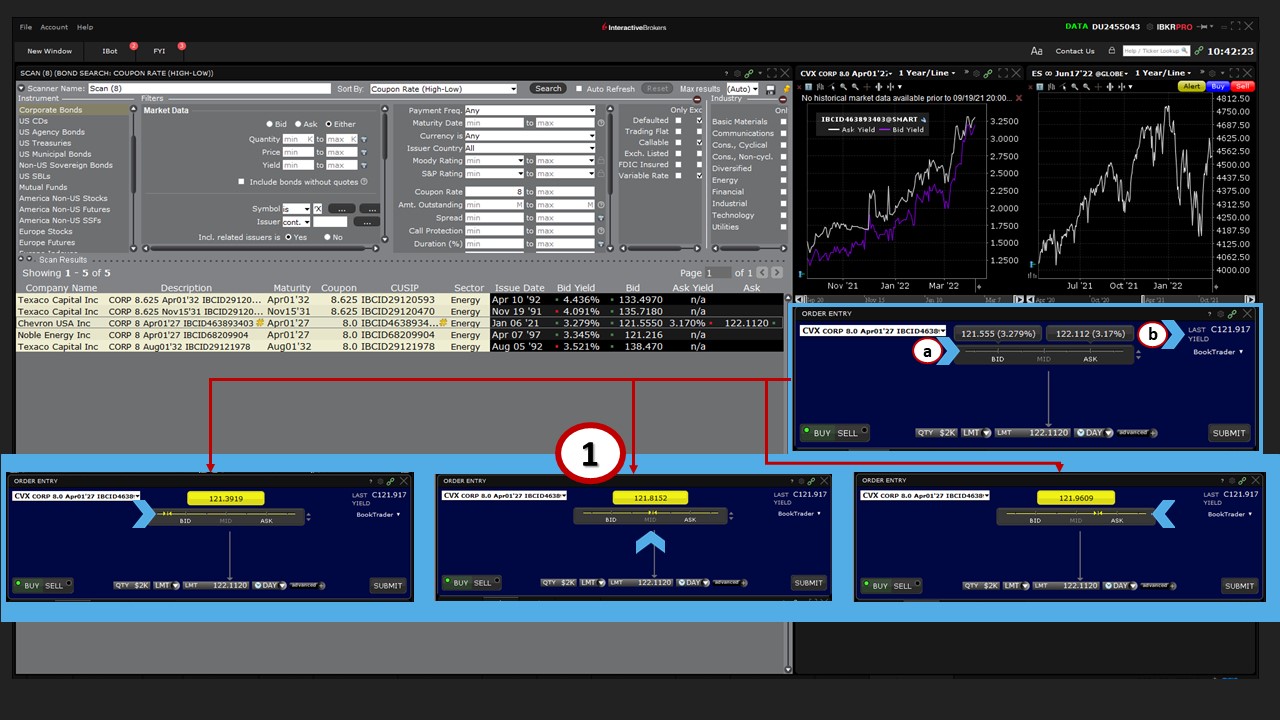Open the Sort By dropdown
1280x720 pixels.
click(x=443, y=89)
